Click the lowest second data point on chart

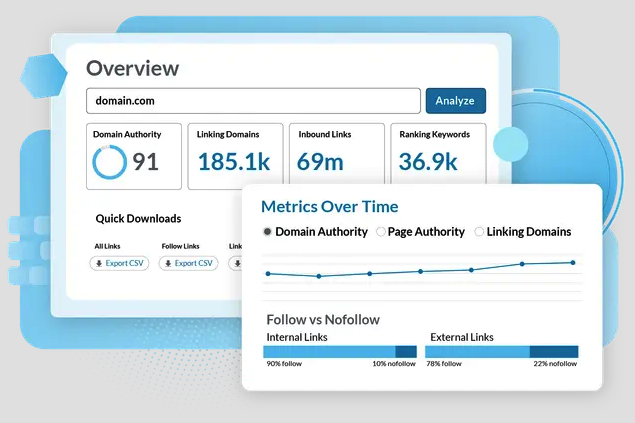(x=319, y=276)
